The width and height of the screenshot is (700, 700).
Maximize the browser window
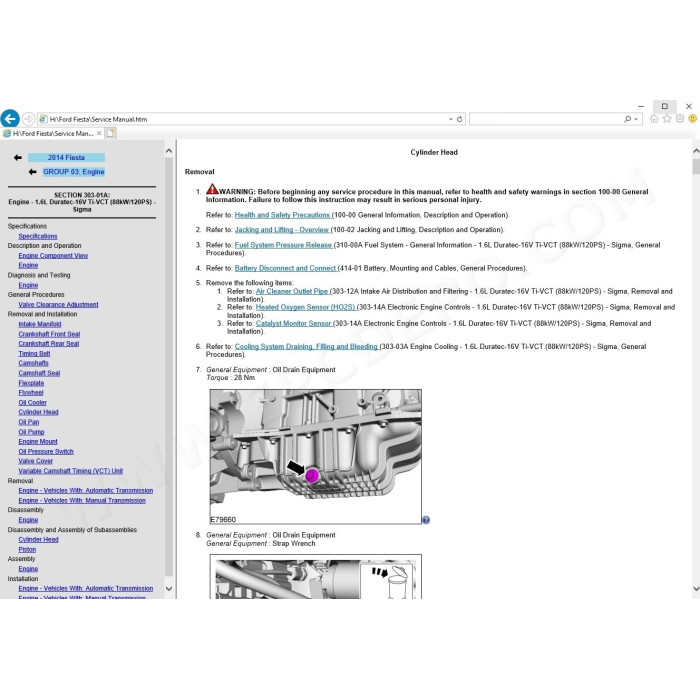click(665, 106)
